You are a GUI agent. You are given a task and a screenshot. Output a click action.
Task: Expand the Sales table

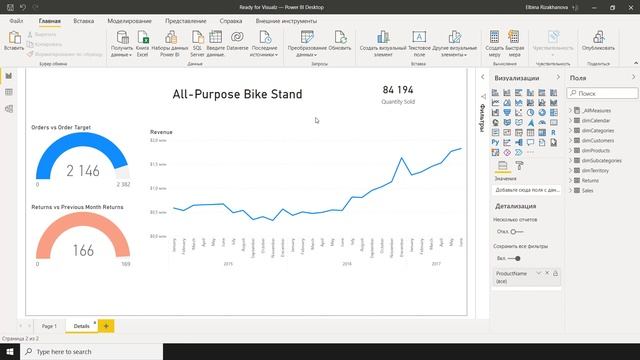(x=571, y=191)
